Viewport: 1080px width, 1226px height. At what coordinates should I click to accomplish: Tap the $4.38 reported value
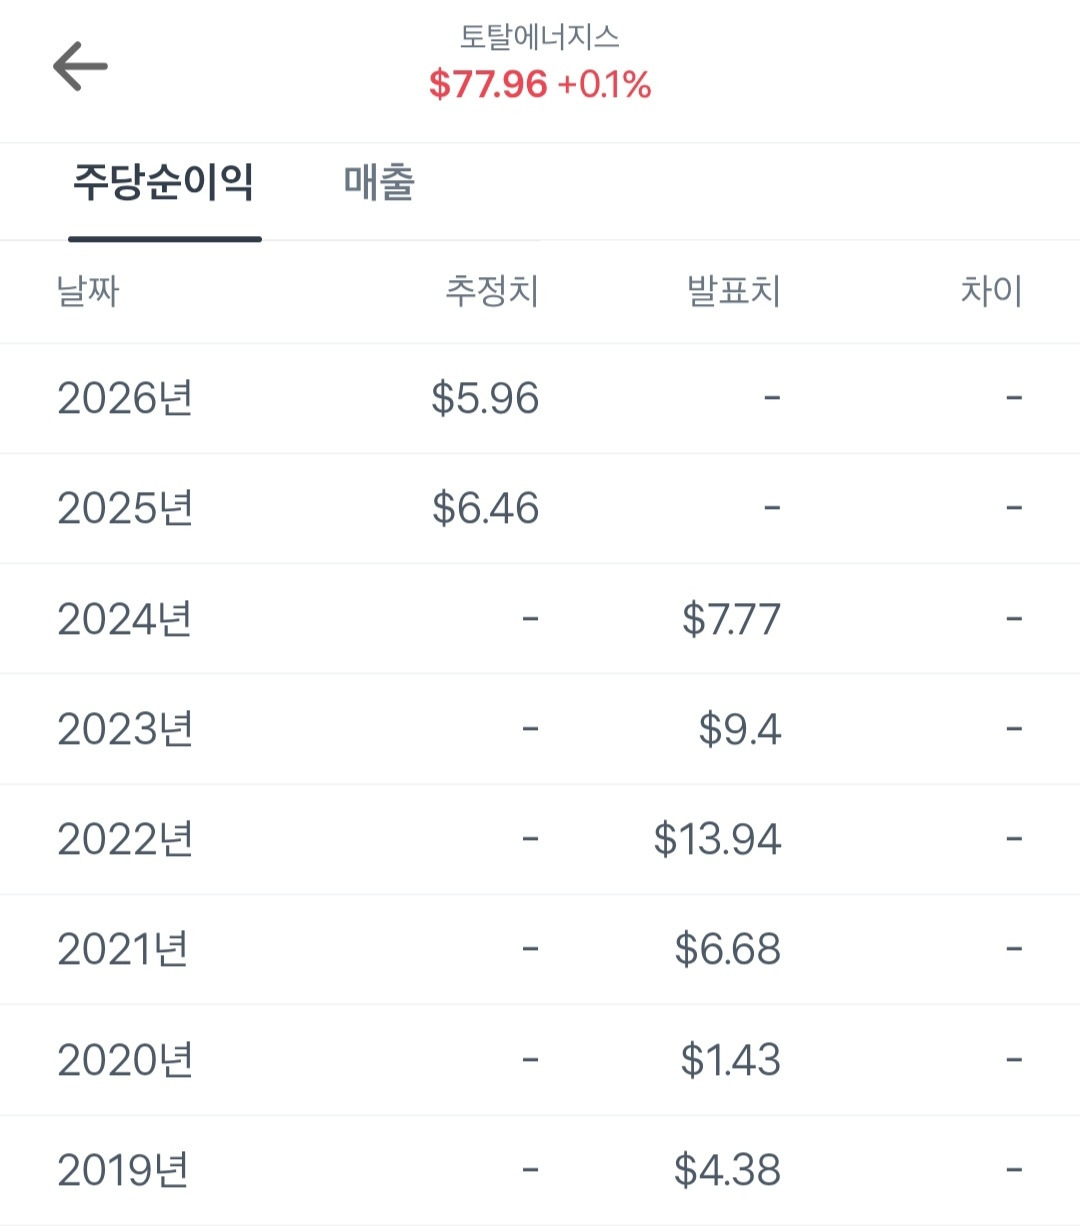[x=727, y=1170]
